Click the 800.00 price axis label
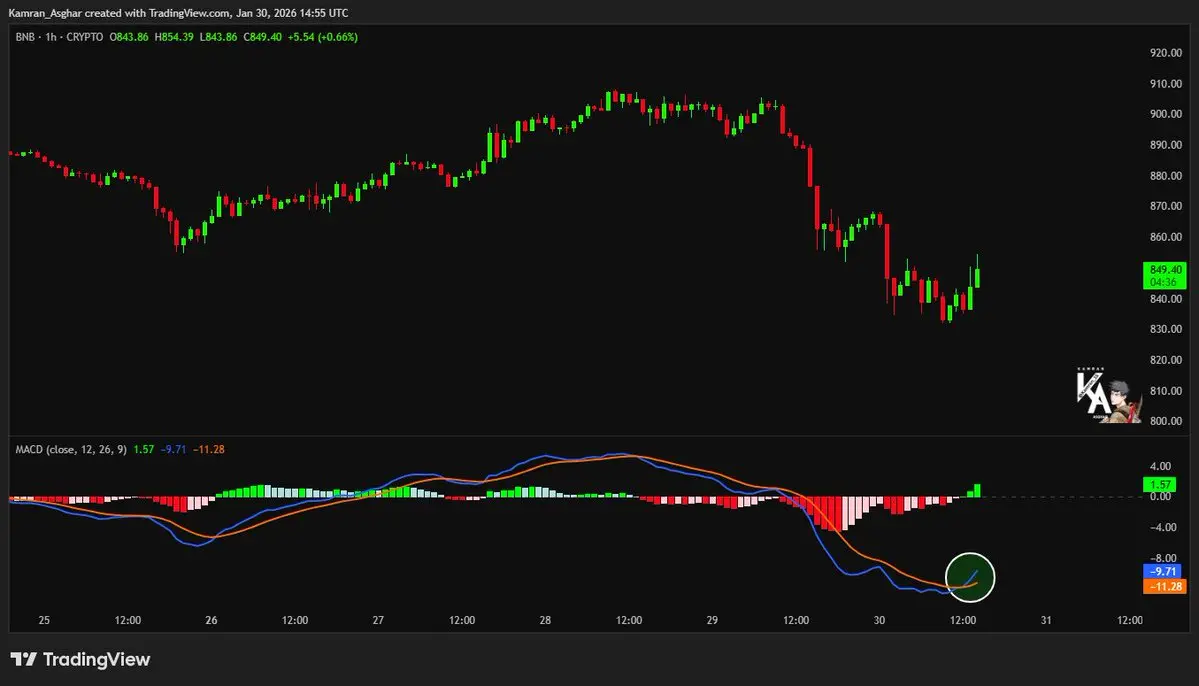1199x686 pixels. 1166,421
